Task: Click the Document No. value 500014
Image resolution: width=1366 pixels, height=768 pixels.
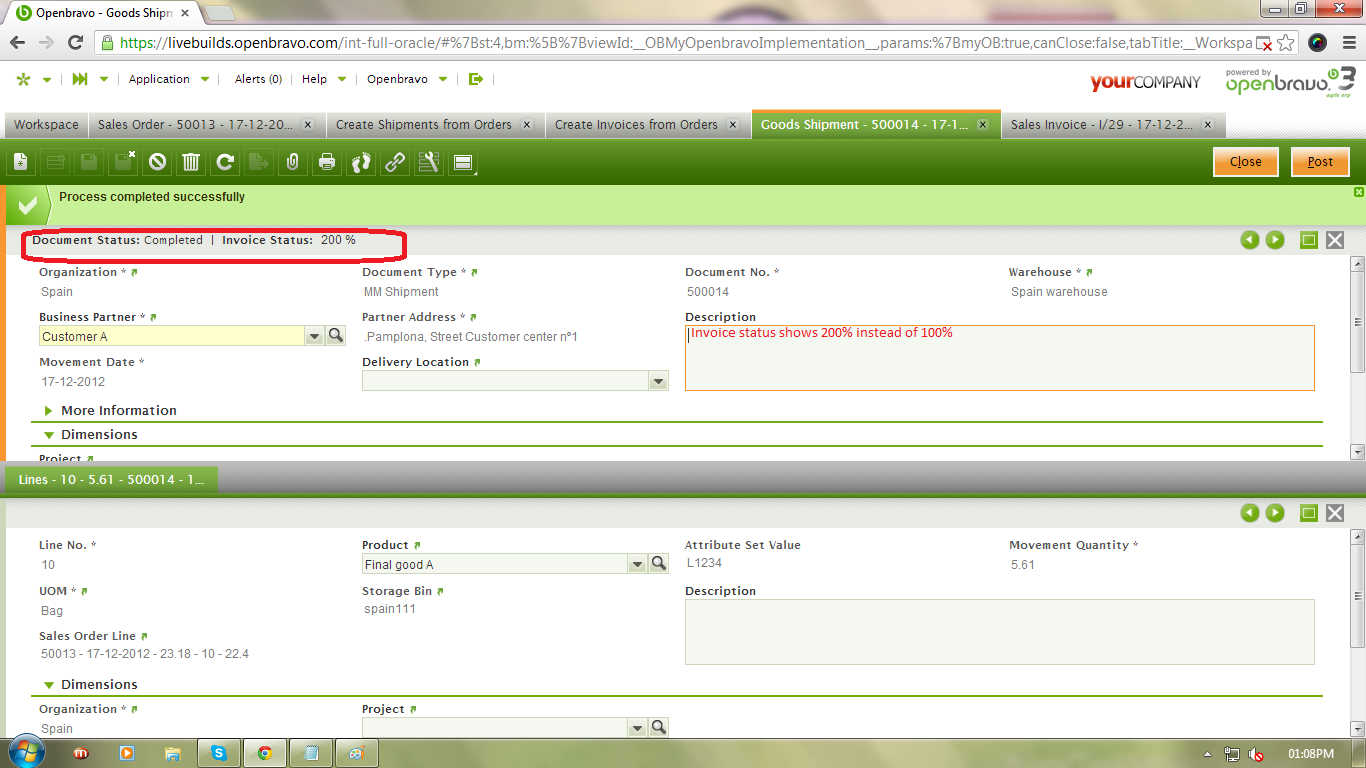Action: [708, 292]
